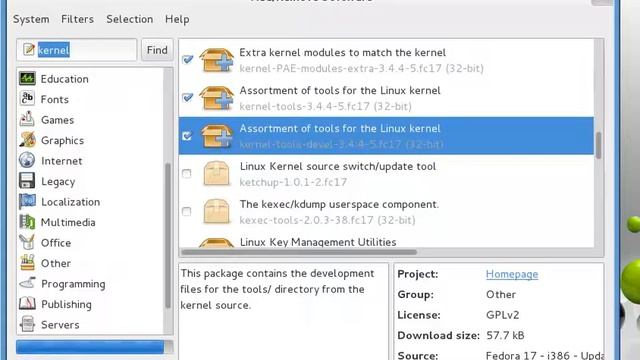Select the Servers category icon
The height and width of the screenshot is (360, 640).
pyautogui.click(x=27, y=324)
